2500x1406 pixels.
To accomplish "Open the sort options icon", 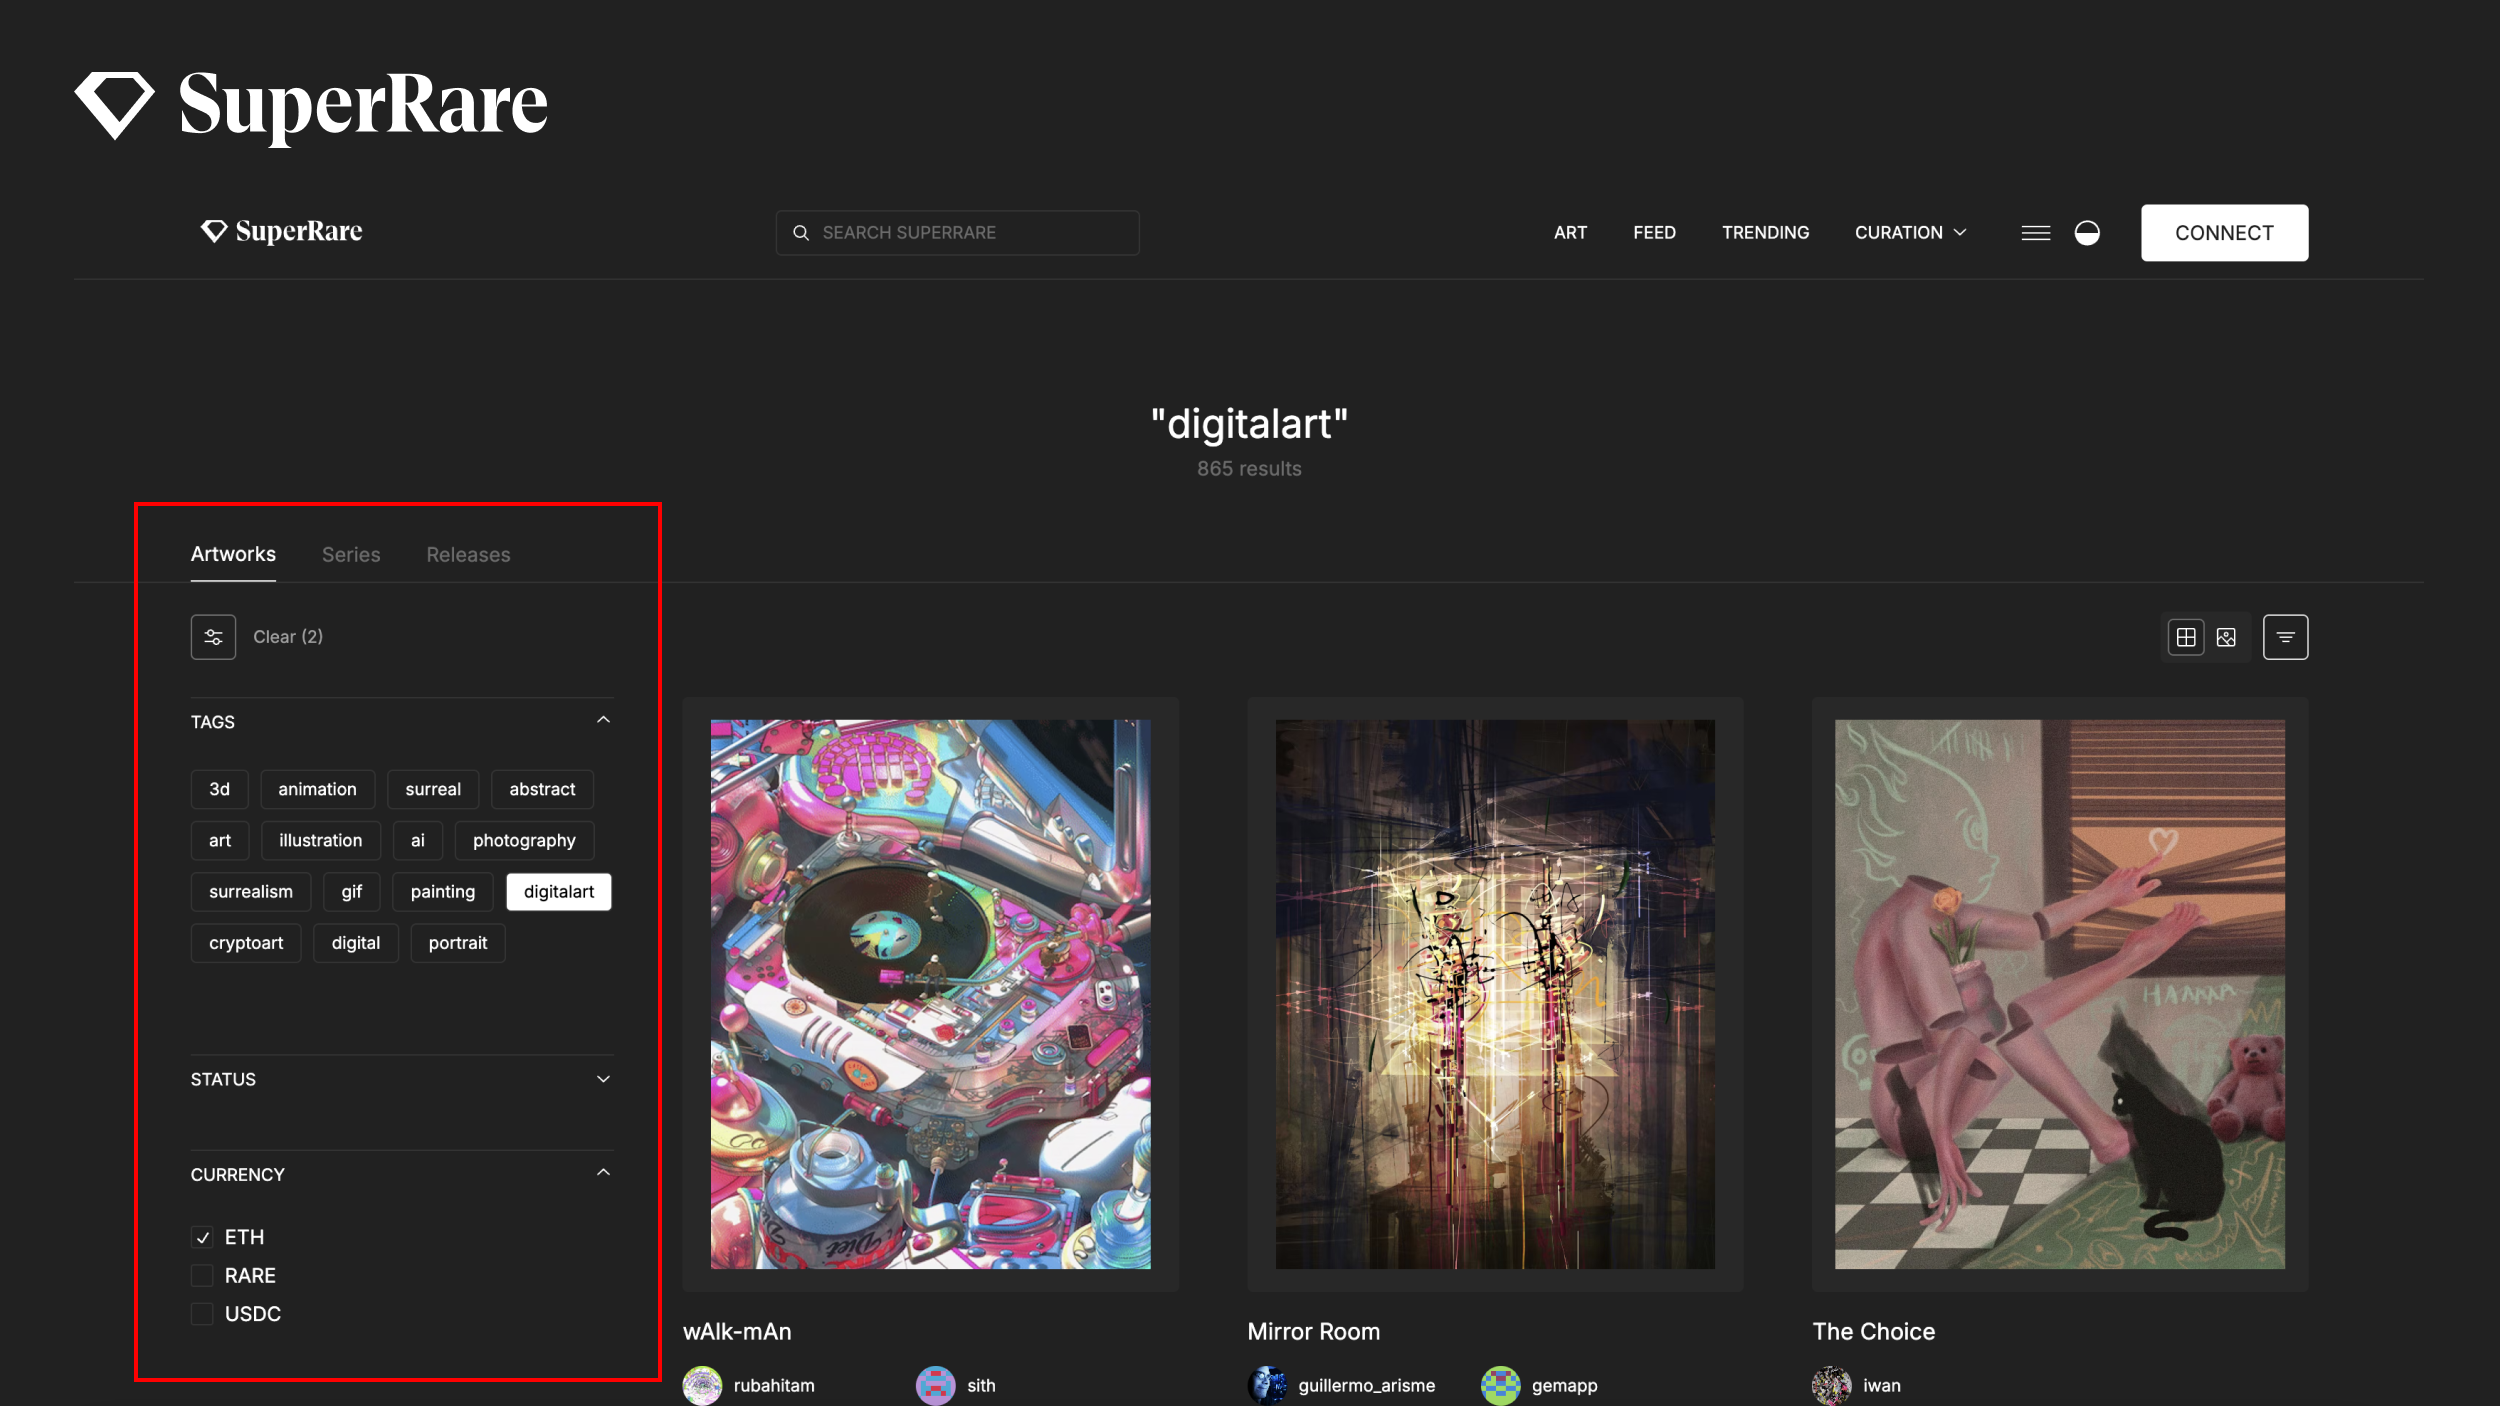I will point(2285,637).
